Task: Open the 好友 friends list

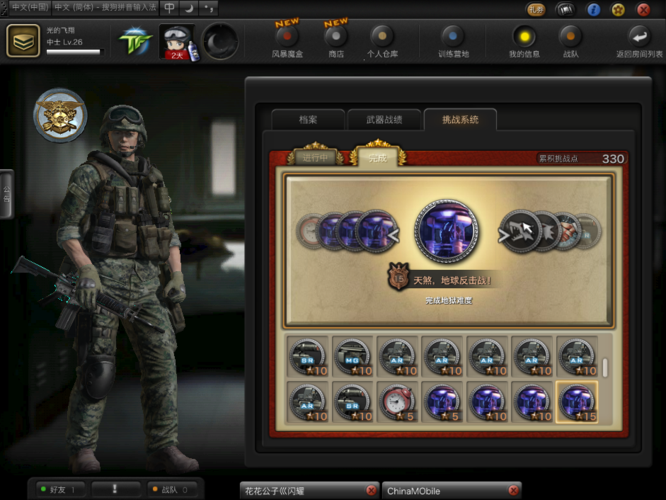Action: point(61,490)
